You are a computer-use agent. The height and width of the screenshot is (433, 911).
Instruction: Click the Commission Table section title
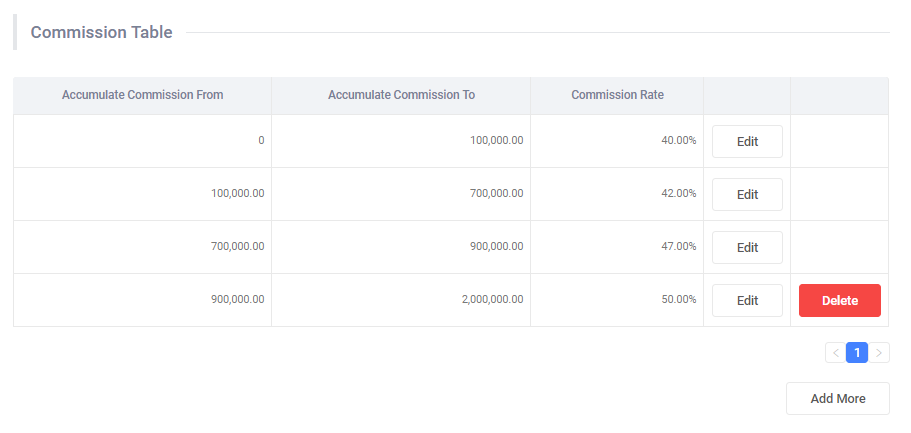click(101, 33)
